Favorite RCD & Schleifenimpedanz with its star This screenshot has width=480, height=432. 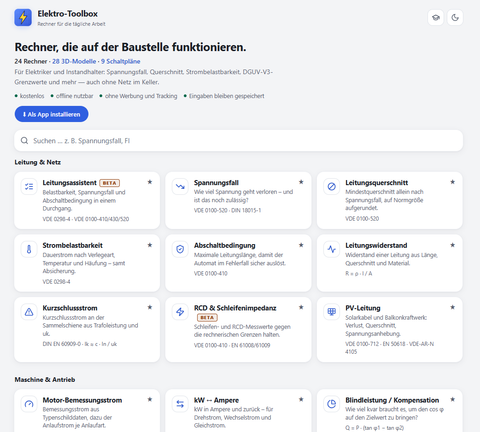(x=301, y=307)
